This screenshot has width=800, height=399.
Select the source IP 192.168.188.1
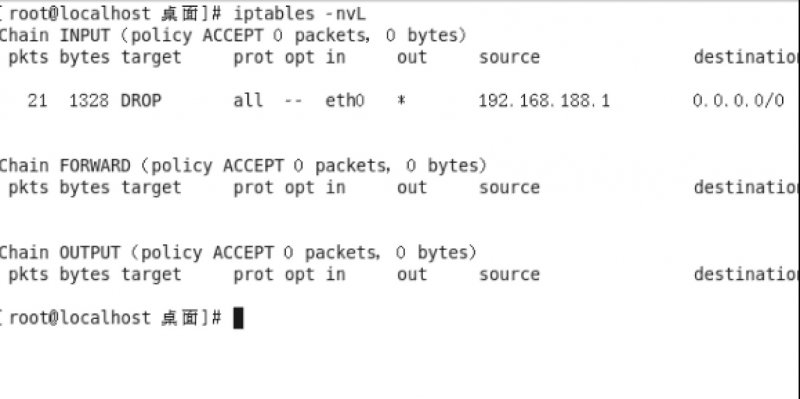click(x=544, y=101)
